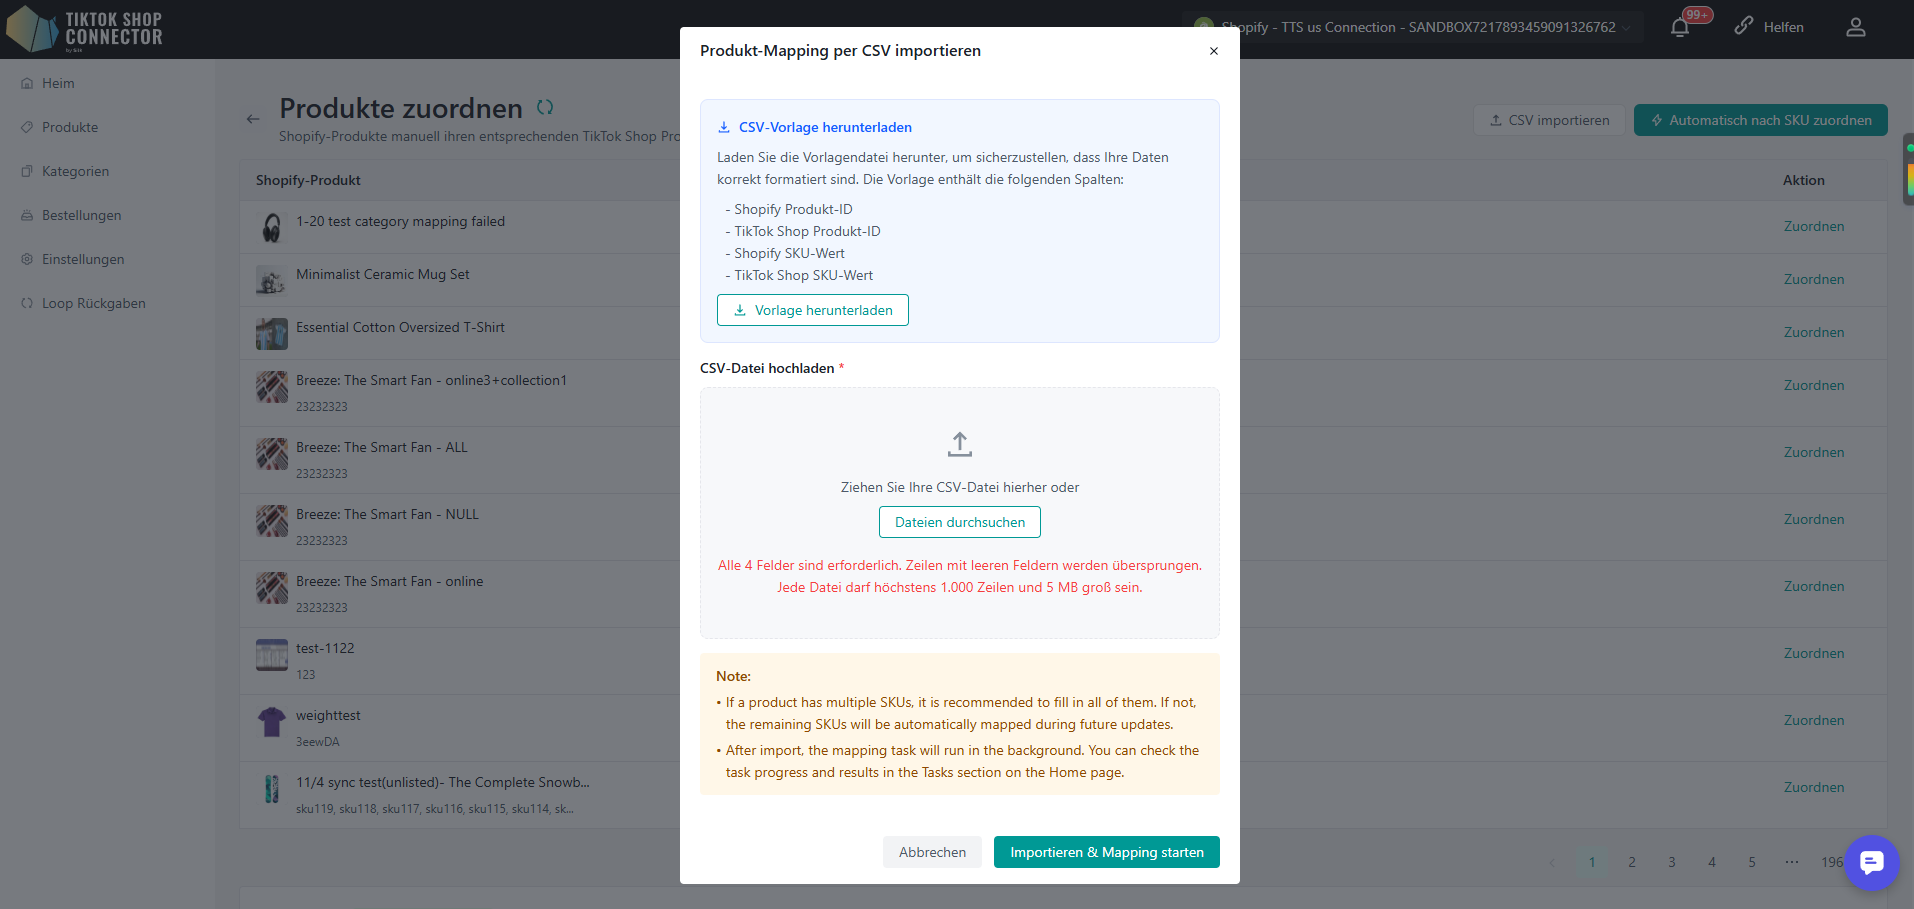Image resolution: width=1914 pixels, height=909 pixels.
Task: Select the weighttest product thumbnail
Action: (x=272, y=722)
